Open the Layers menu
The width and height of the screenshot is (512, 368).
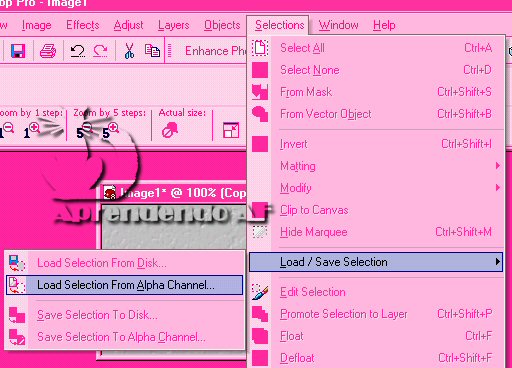(x=174, y=25)
